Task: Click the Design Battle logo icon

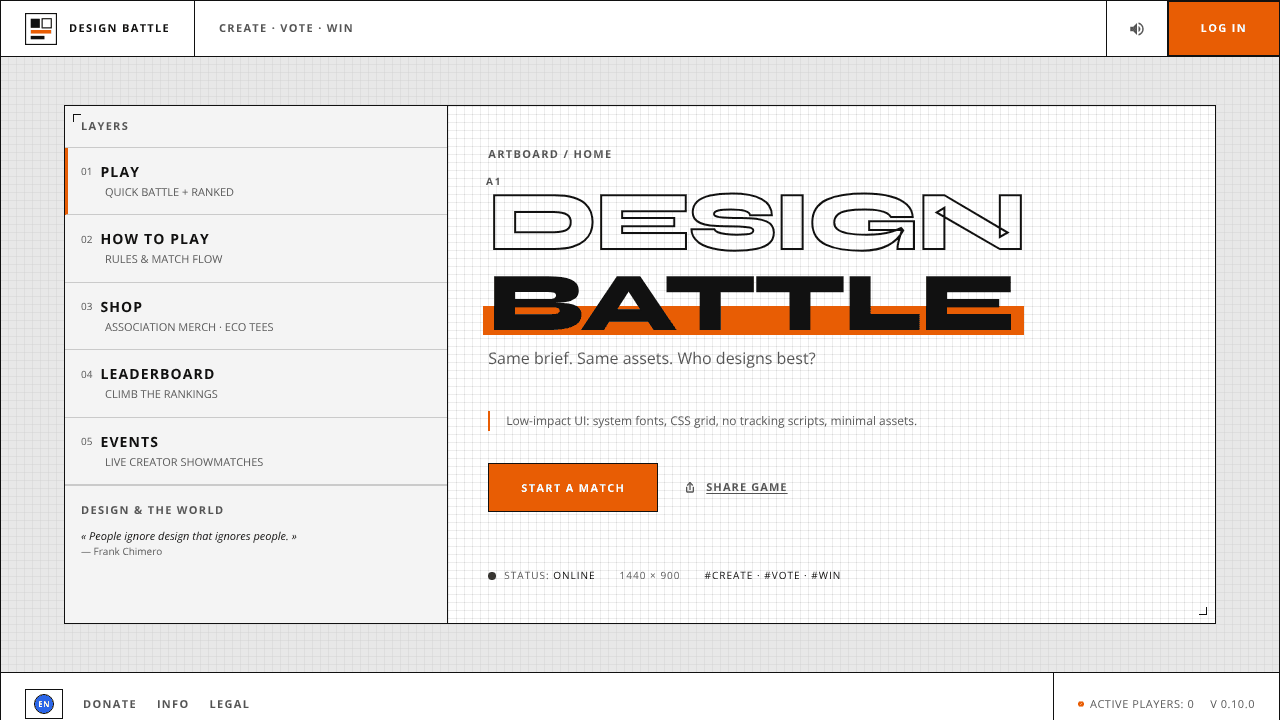Action: click(41, 29)
